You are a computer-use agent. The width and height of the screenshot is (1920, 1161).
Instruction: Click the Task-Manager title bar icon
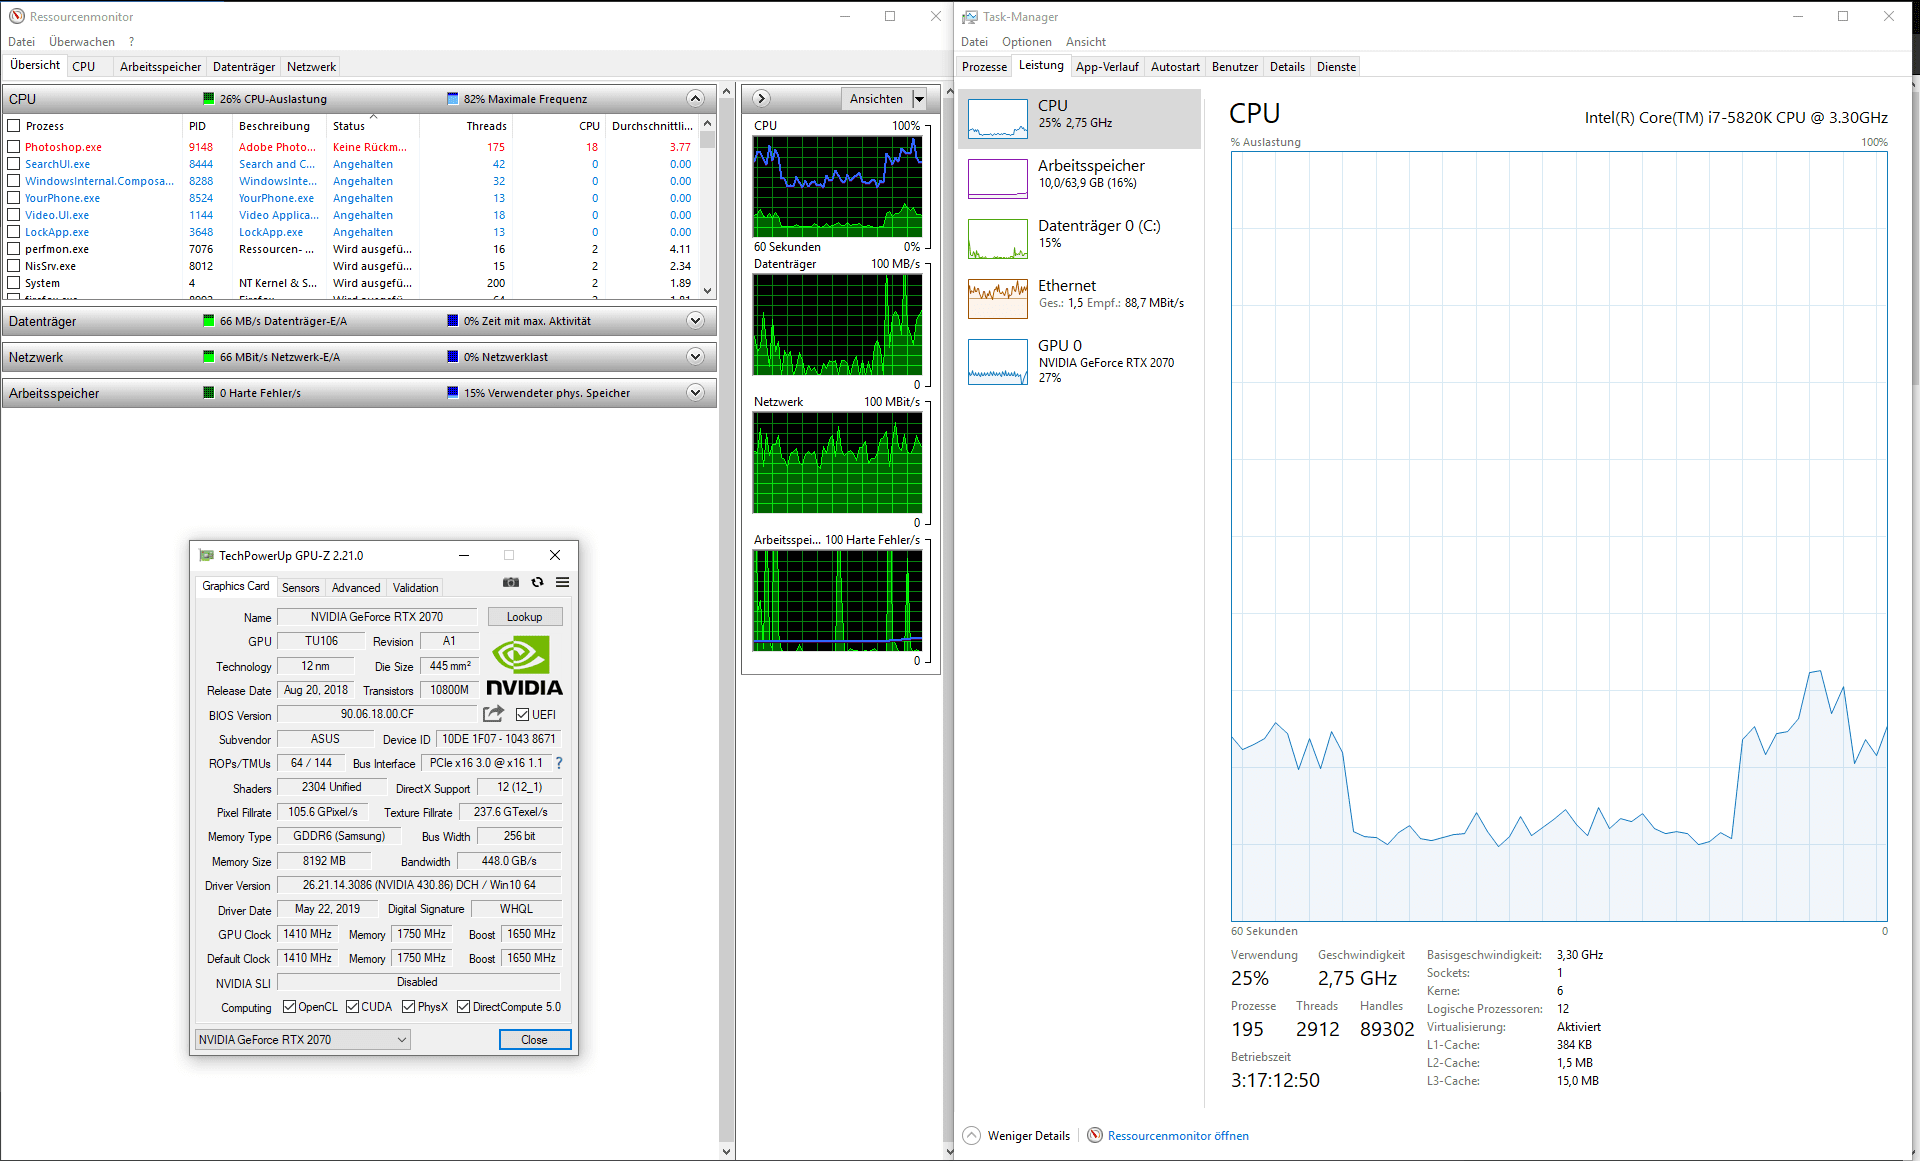pos(970,16)
